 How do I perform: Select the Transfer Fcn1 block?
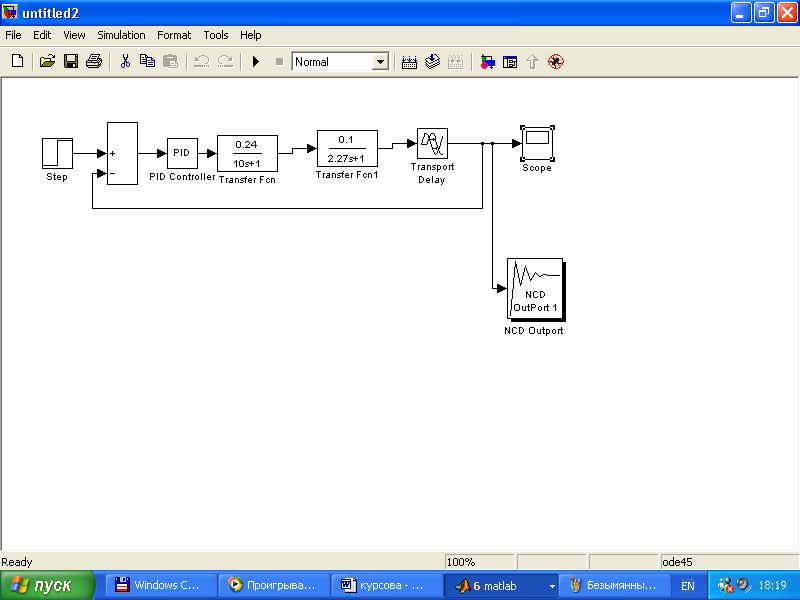click(x=347, y=148)
